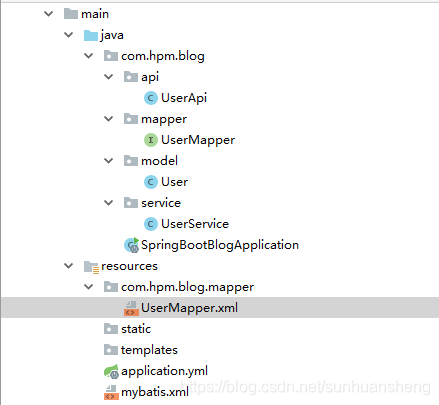Screen dimensions: 439x405
Task: Select UserMapper.xml file name
Action: [x=190, y=308]
